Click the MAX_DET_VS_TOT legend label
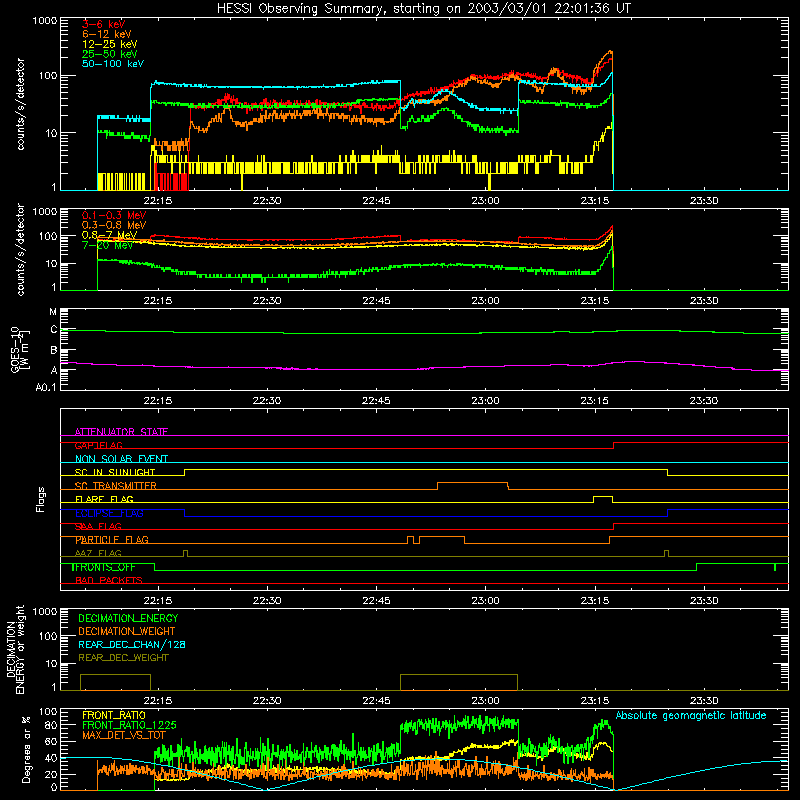The width and height of the screenshot is (800, 800). click(124, 735)
